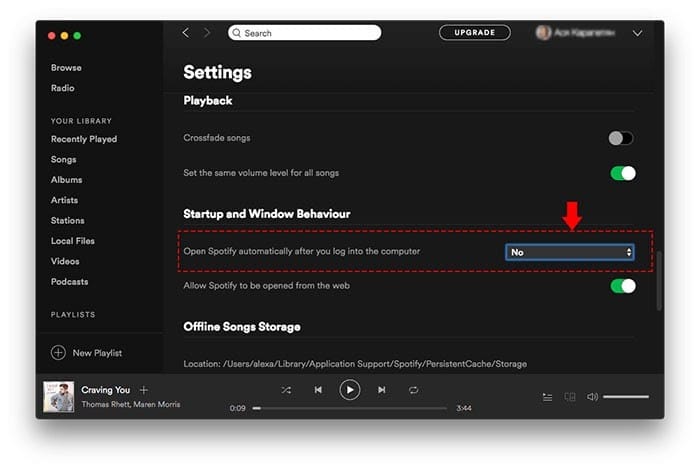Toggle Crossfade songs switch
This screenshot has width=700, height=470.
[621, 138]
